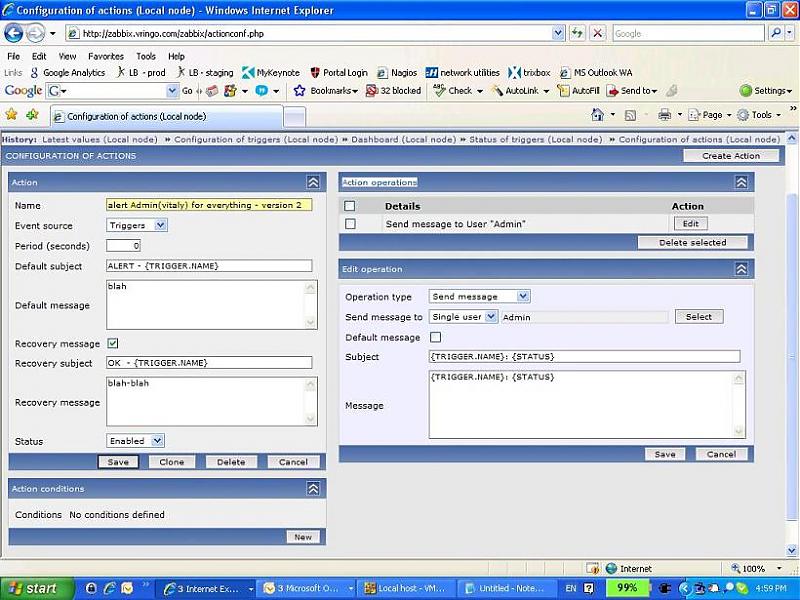The image size is (800, 600).
Task: Enable the Default message checkbox
Action: coord(435,338)
